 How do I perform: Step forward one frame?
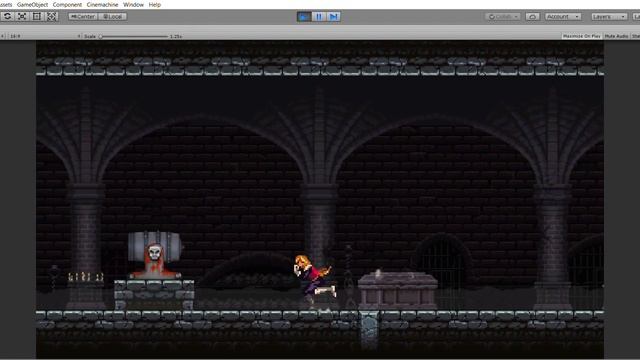point(333,17)
